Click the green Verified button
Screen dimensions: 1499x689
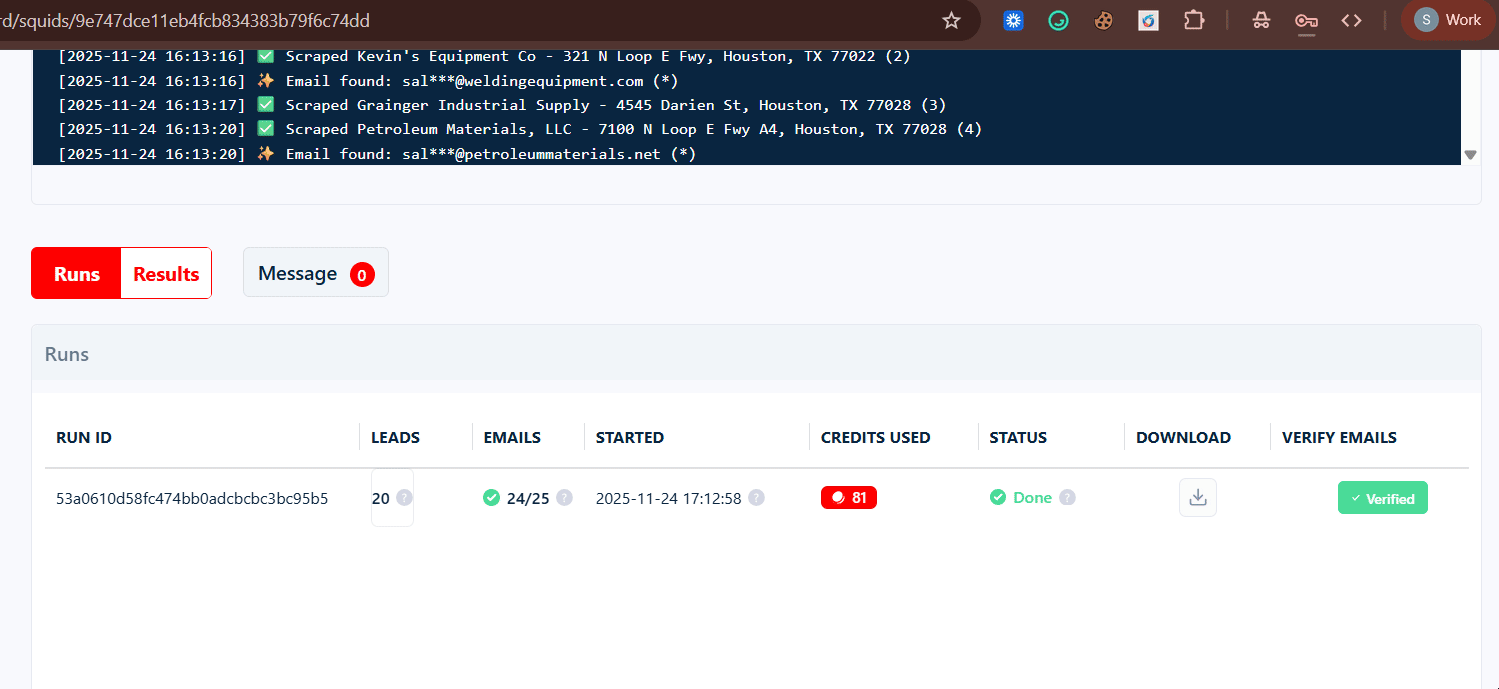1382,498
